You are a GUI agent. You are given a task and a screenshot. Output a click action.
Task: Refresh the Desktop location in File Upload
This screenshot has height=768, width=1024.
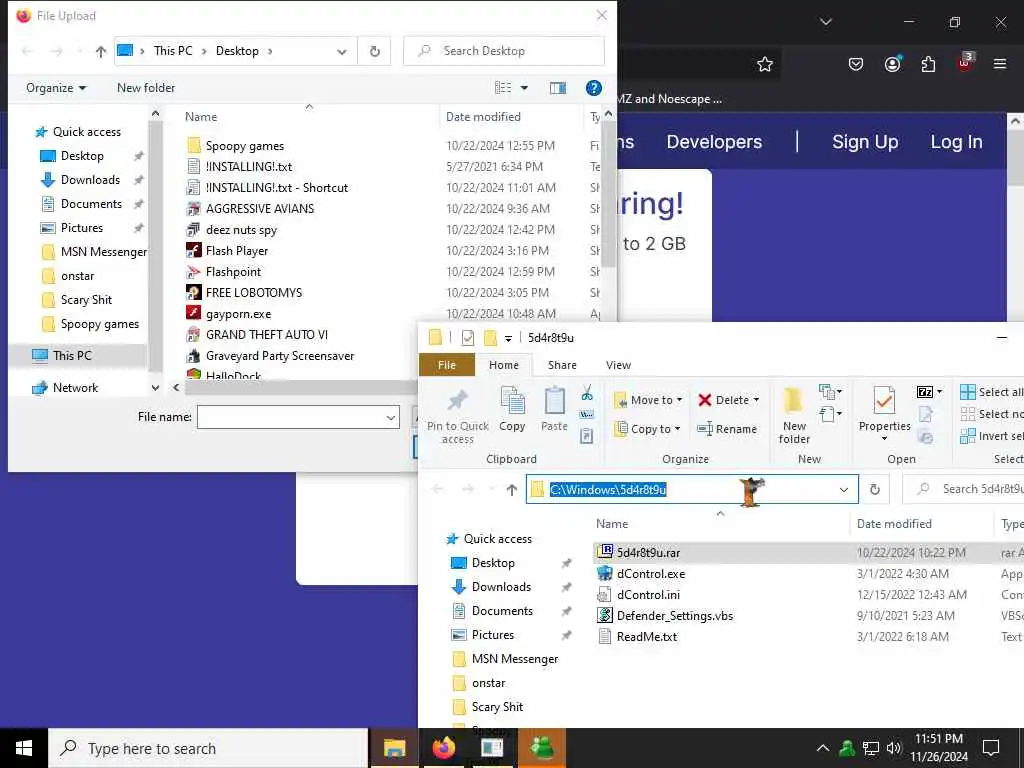pos(375,51)
